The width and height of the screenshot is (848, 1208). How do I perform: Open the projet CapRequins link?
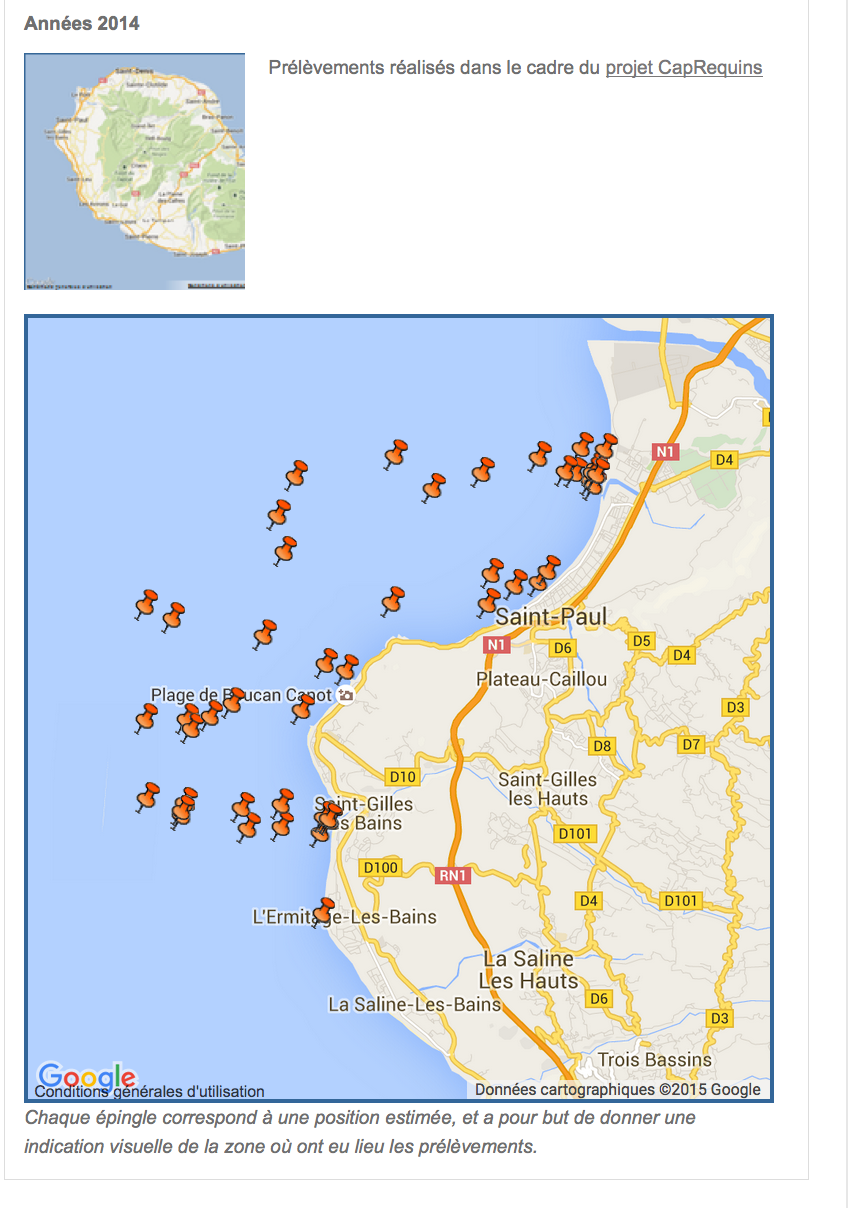click(x=683, y=68)
